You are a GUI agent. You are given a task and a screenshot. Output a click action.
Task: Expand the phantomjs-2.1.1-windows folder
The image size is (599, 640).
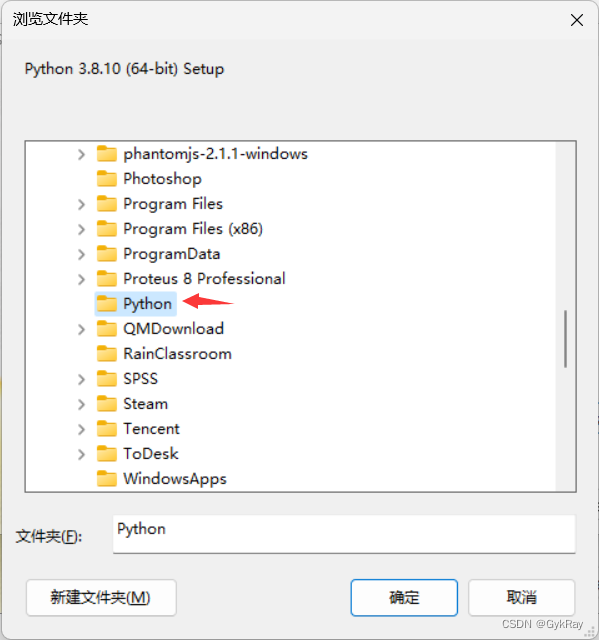82,154
